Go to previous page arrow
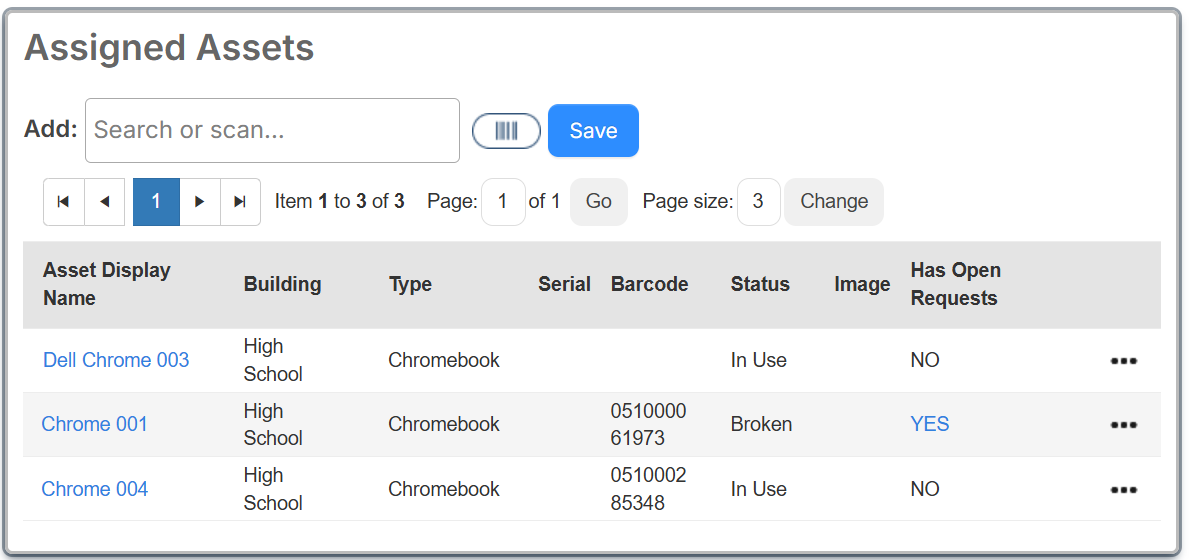 point(105,202)
